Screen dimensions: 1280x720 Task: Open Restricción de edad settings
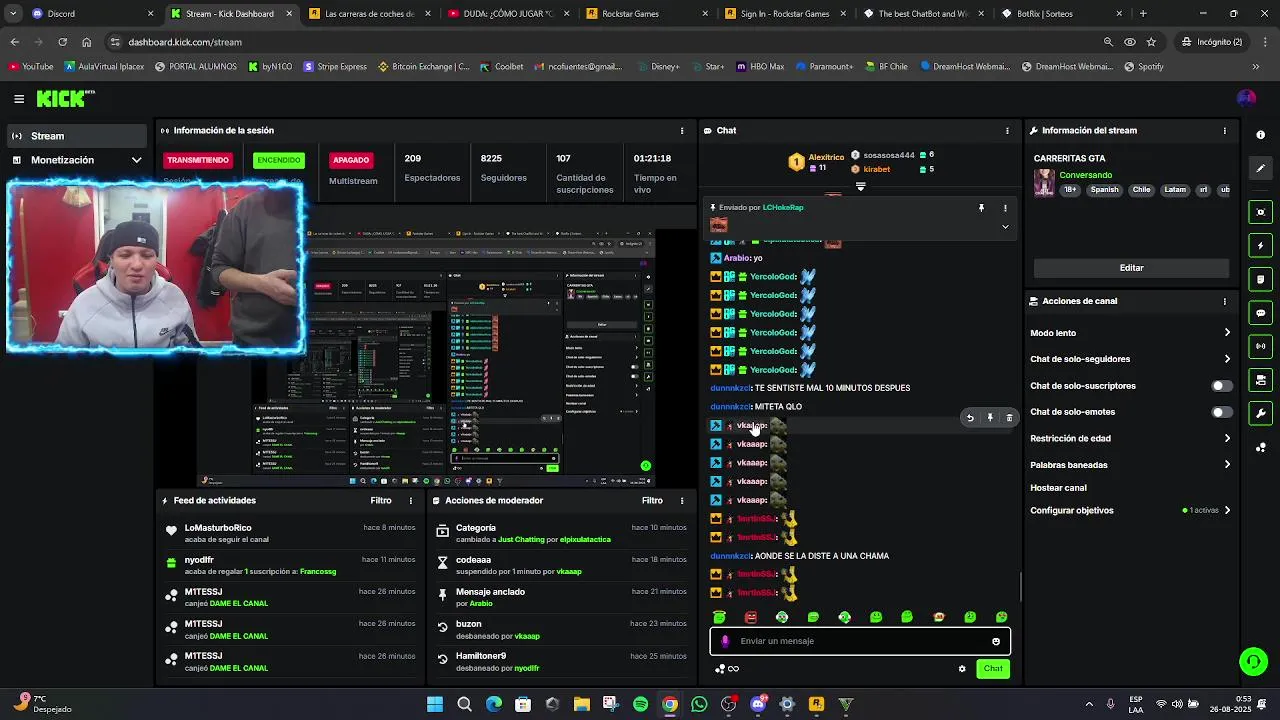pos(1131,438)
